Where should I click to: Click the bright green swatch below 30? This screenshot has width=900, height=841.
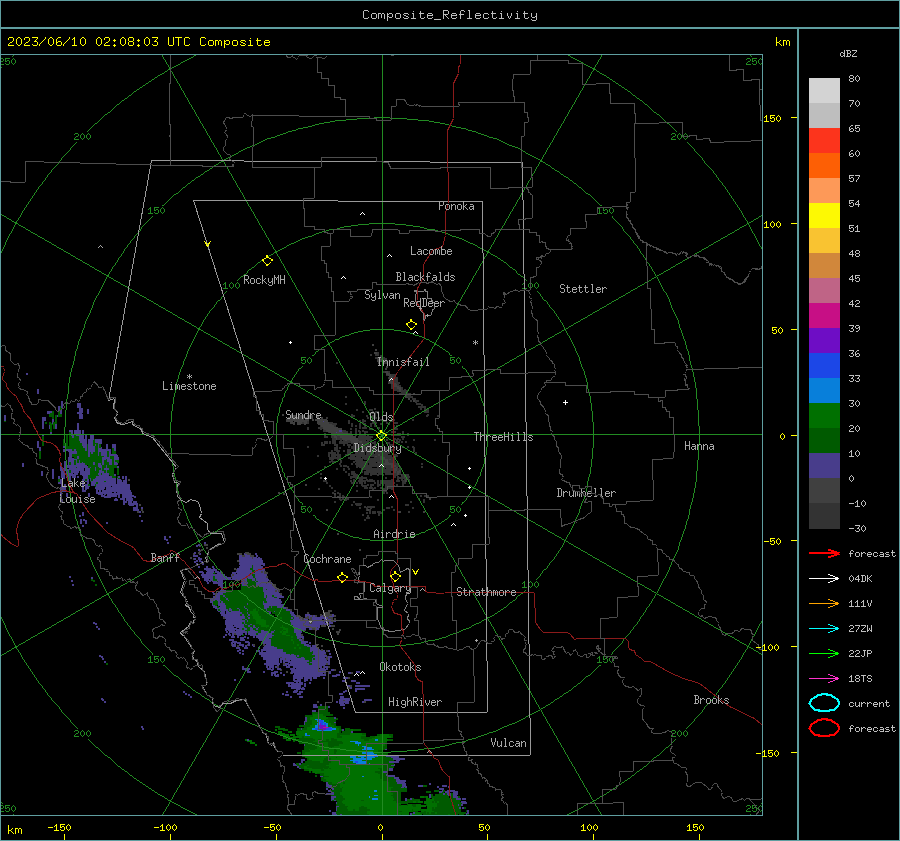[x=824, y=416]
